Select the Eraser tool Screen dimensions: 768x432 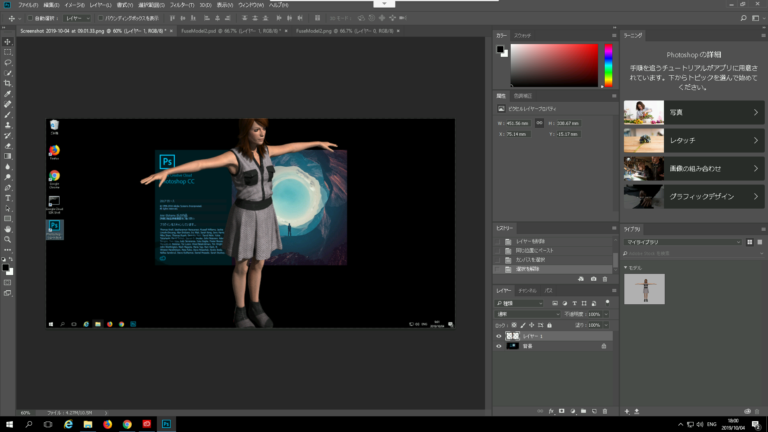click(8, 146)
